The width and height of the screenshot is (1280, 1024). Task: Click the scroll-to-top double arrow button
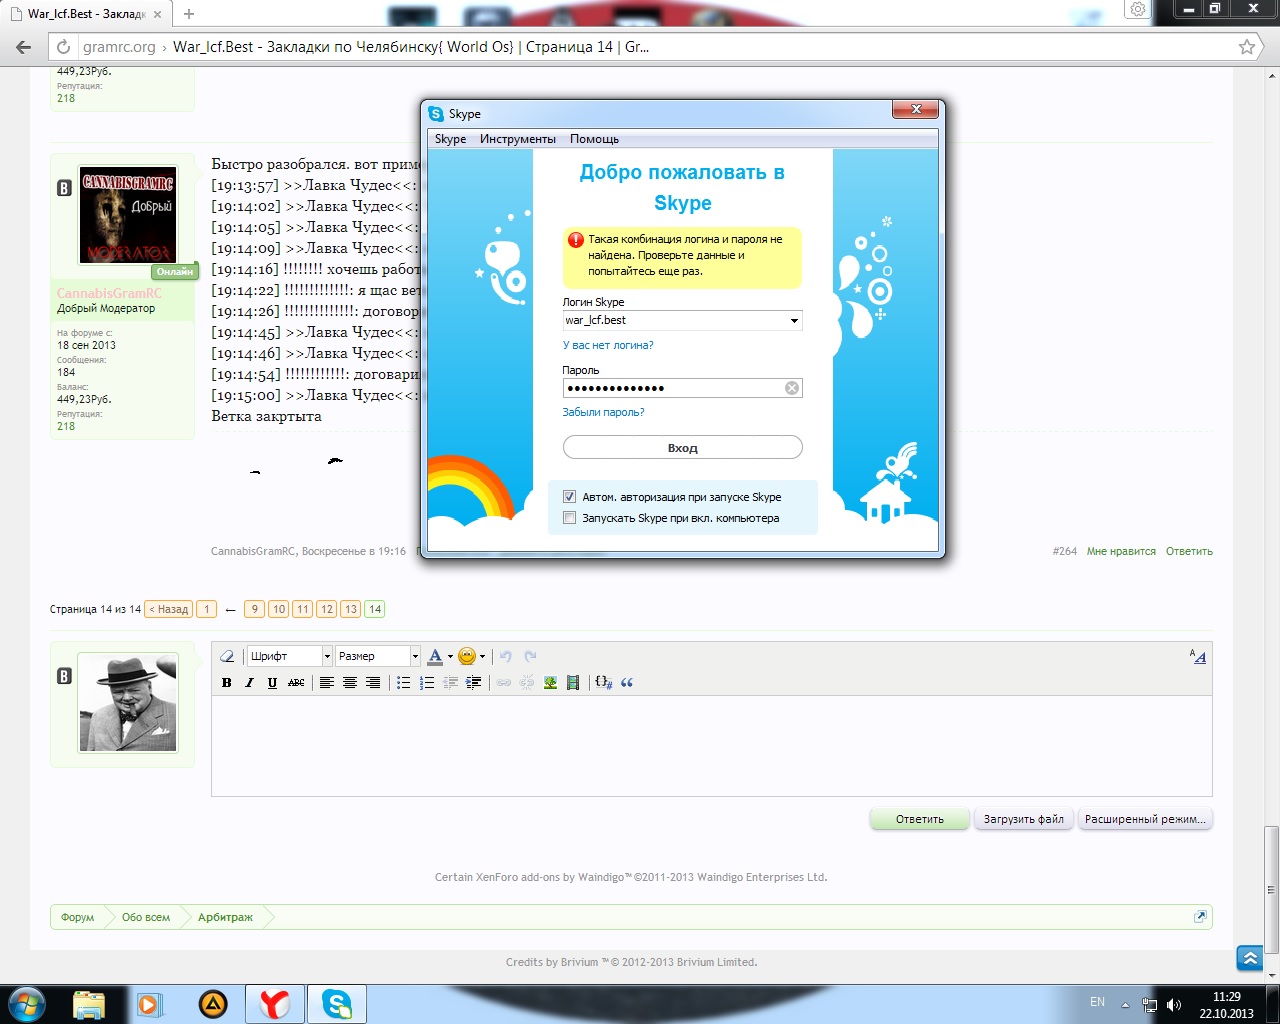1249,958
